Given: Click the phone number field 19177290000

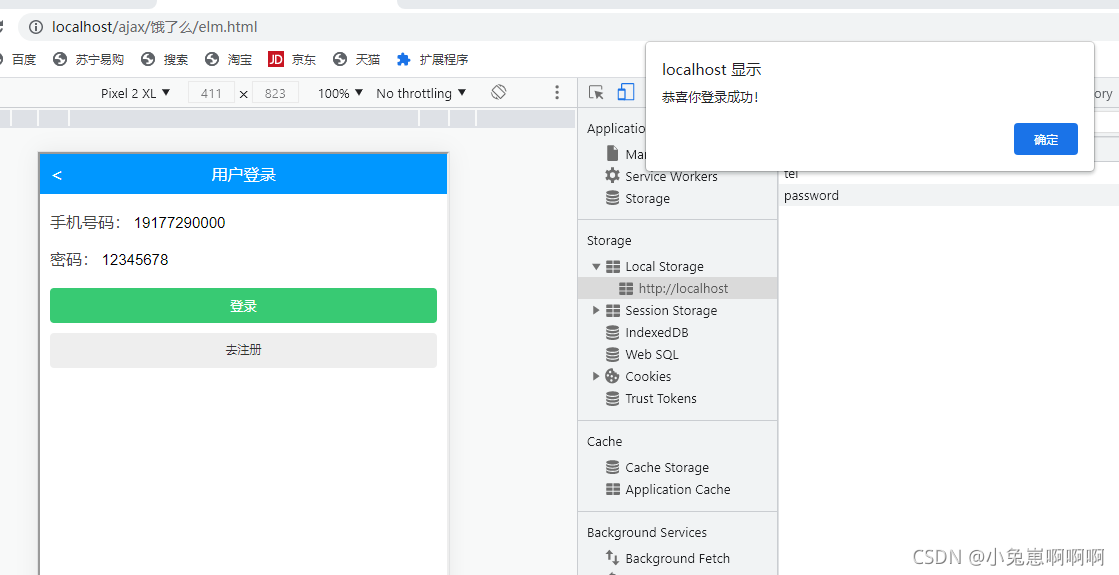Looking at the screenshot, I should (179, 223).
